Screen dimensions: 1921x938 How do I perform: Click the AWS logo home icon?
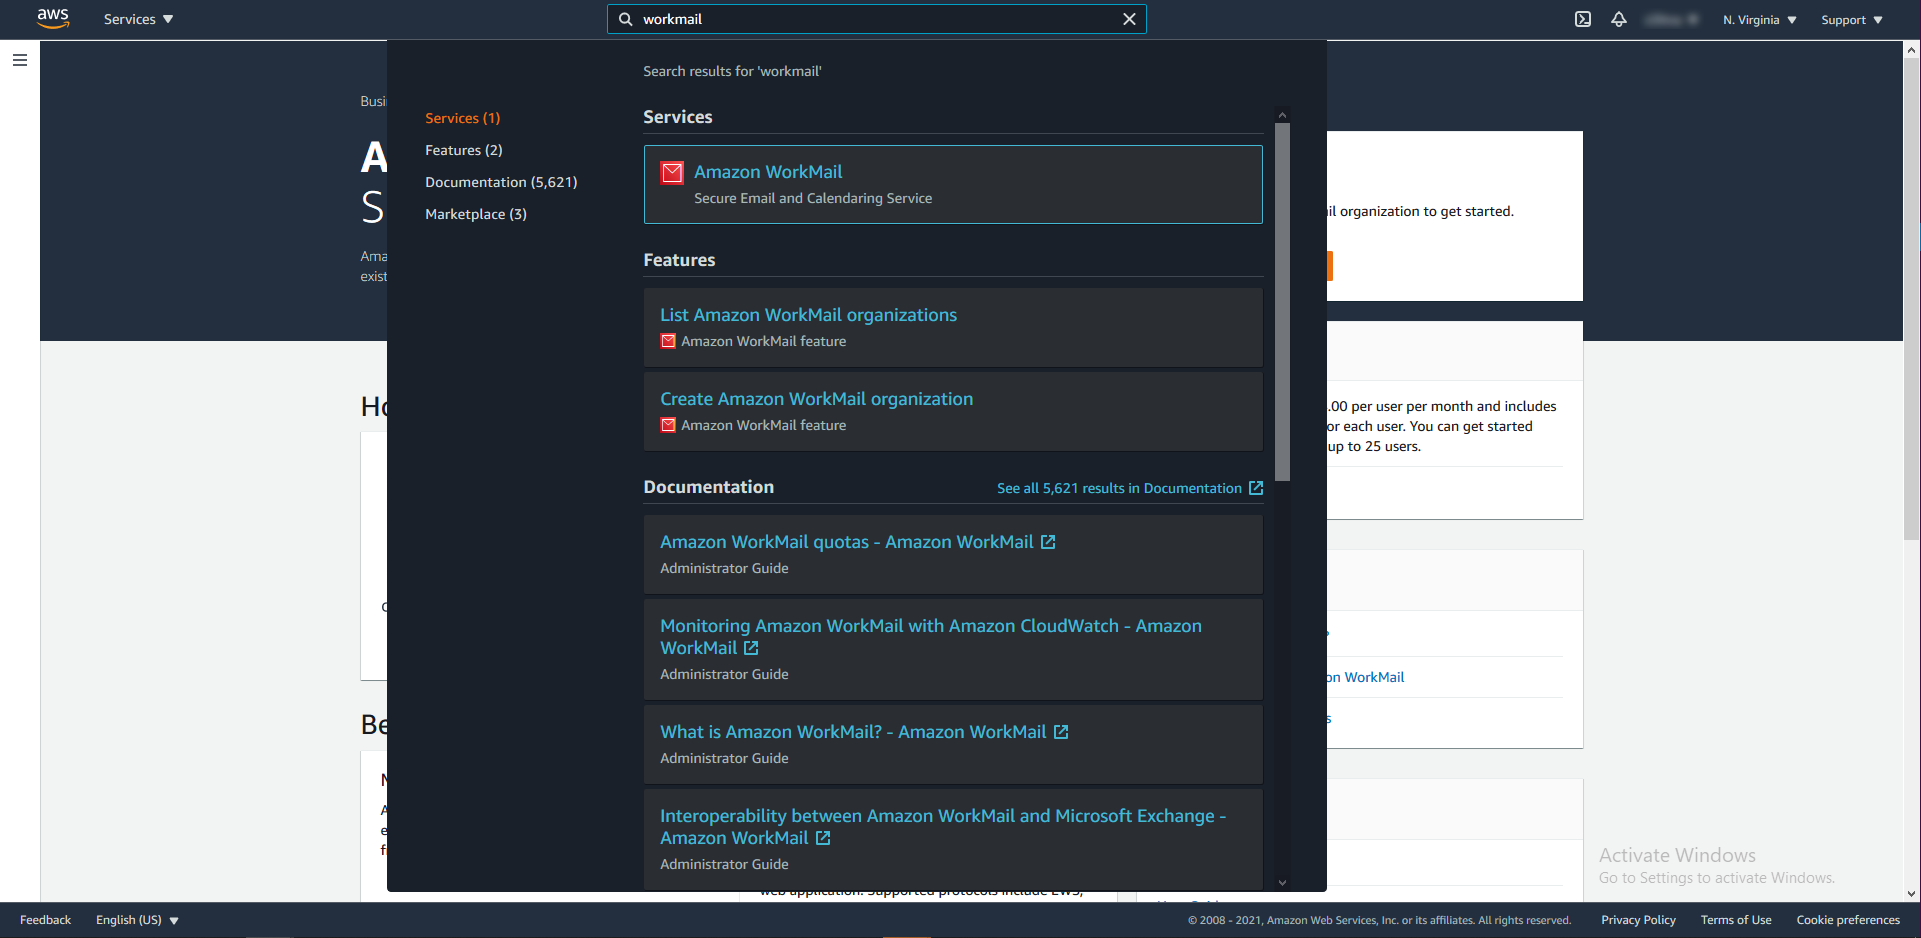point(53,19)
